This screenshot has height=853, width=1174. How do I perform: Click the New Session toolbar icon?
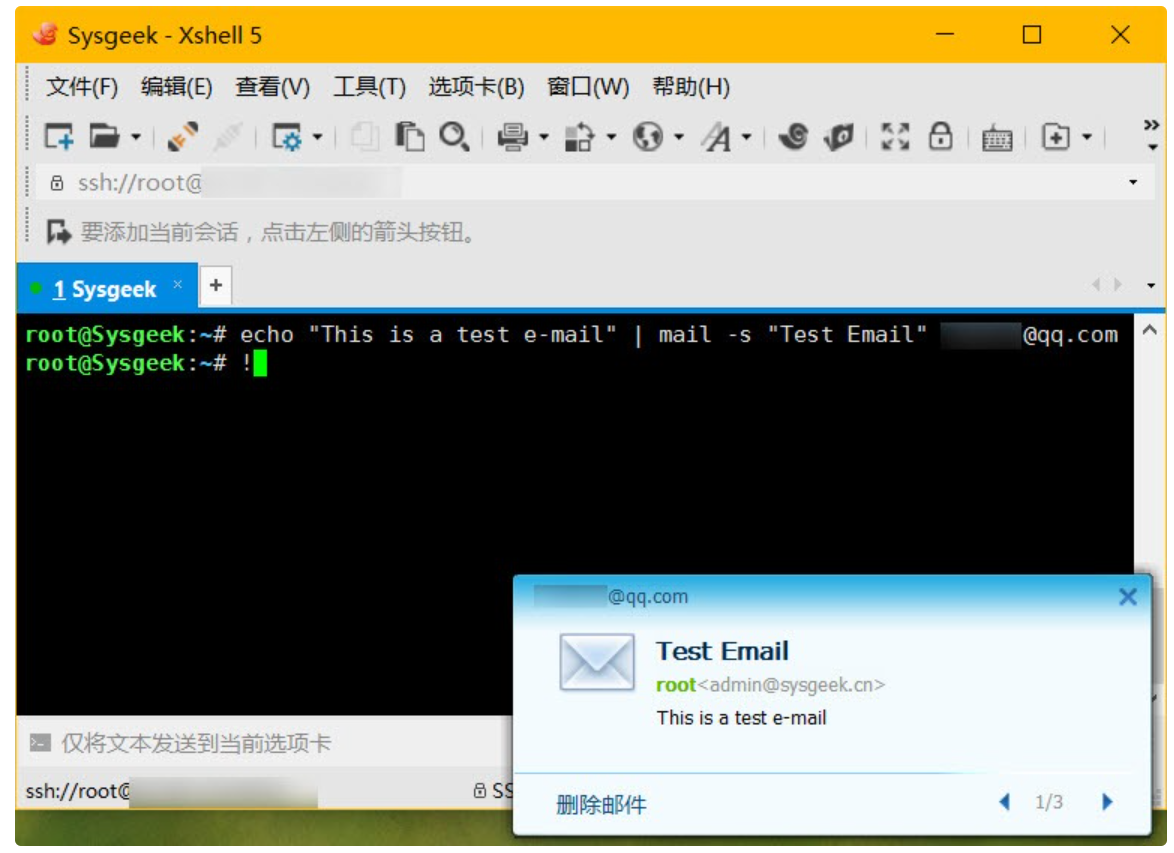click(58, 136)
